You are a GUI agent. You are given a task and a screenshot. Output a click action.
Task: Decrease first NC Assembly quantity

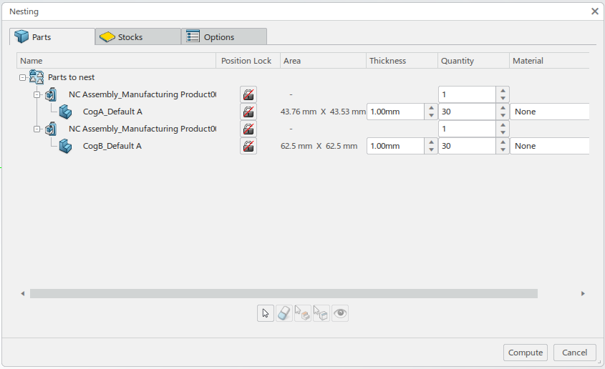[503, 98]
